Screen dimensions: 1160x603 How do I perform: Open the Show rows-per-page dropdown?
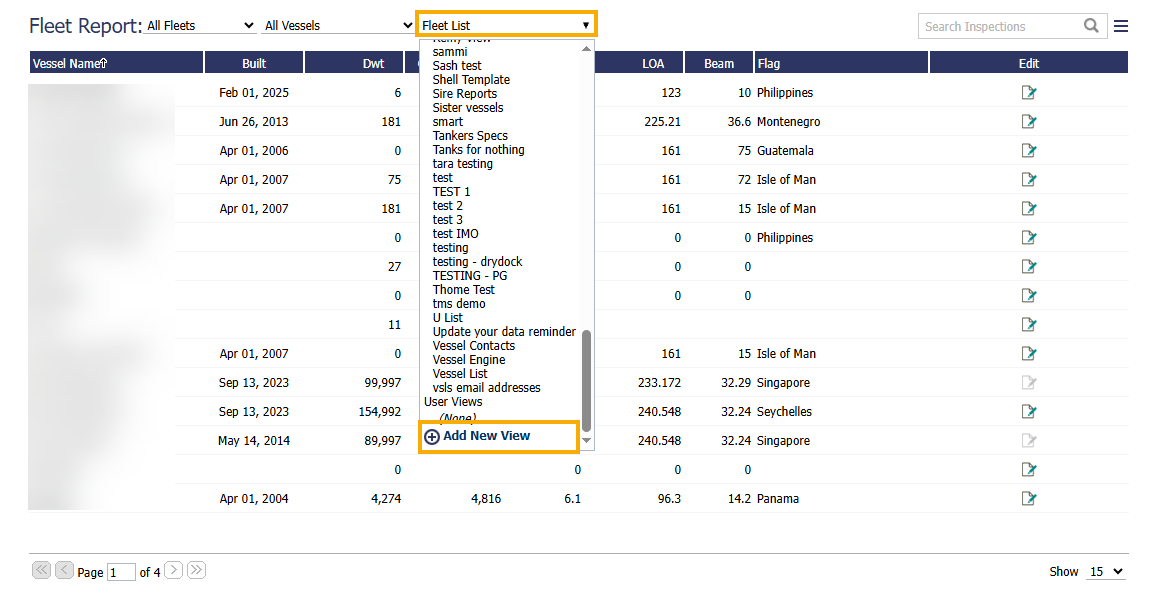pos(1106,572)
